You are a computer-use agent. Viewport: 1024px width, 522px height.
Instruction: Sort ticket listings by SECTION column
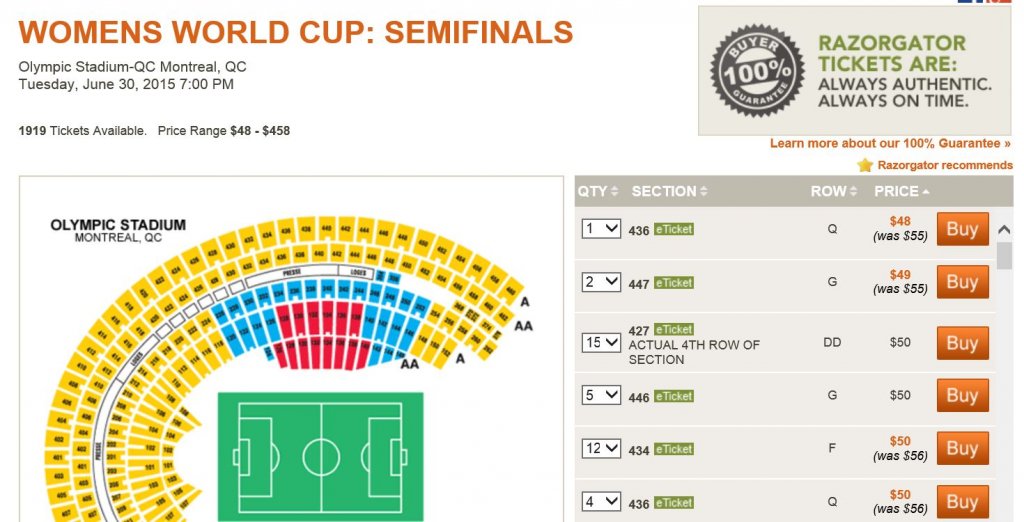pyautogui.click(x=669, y=191)
